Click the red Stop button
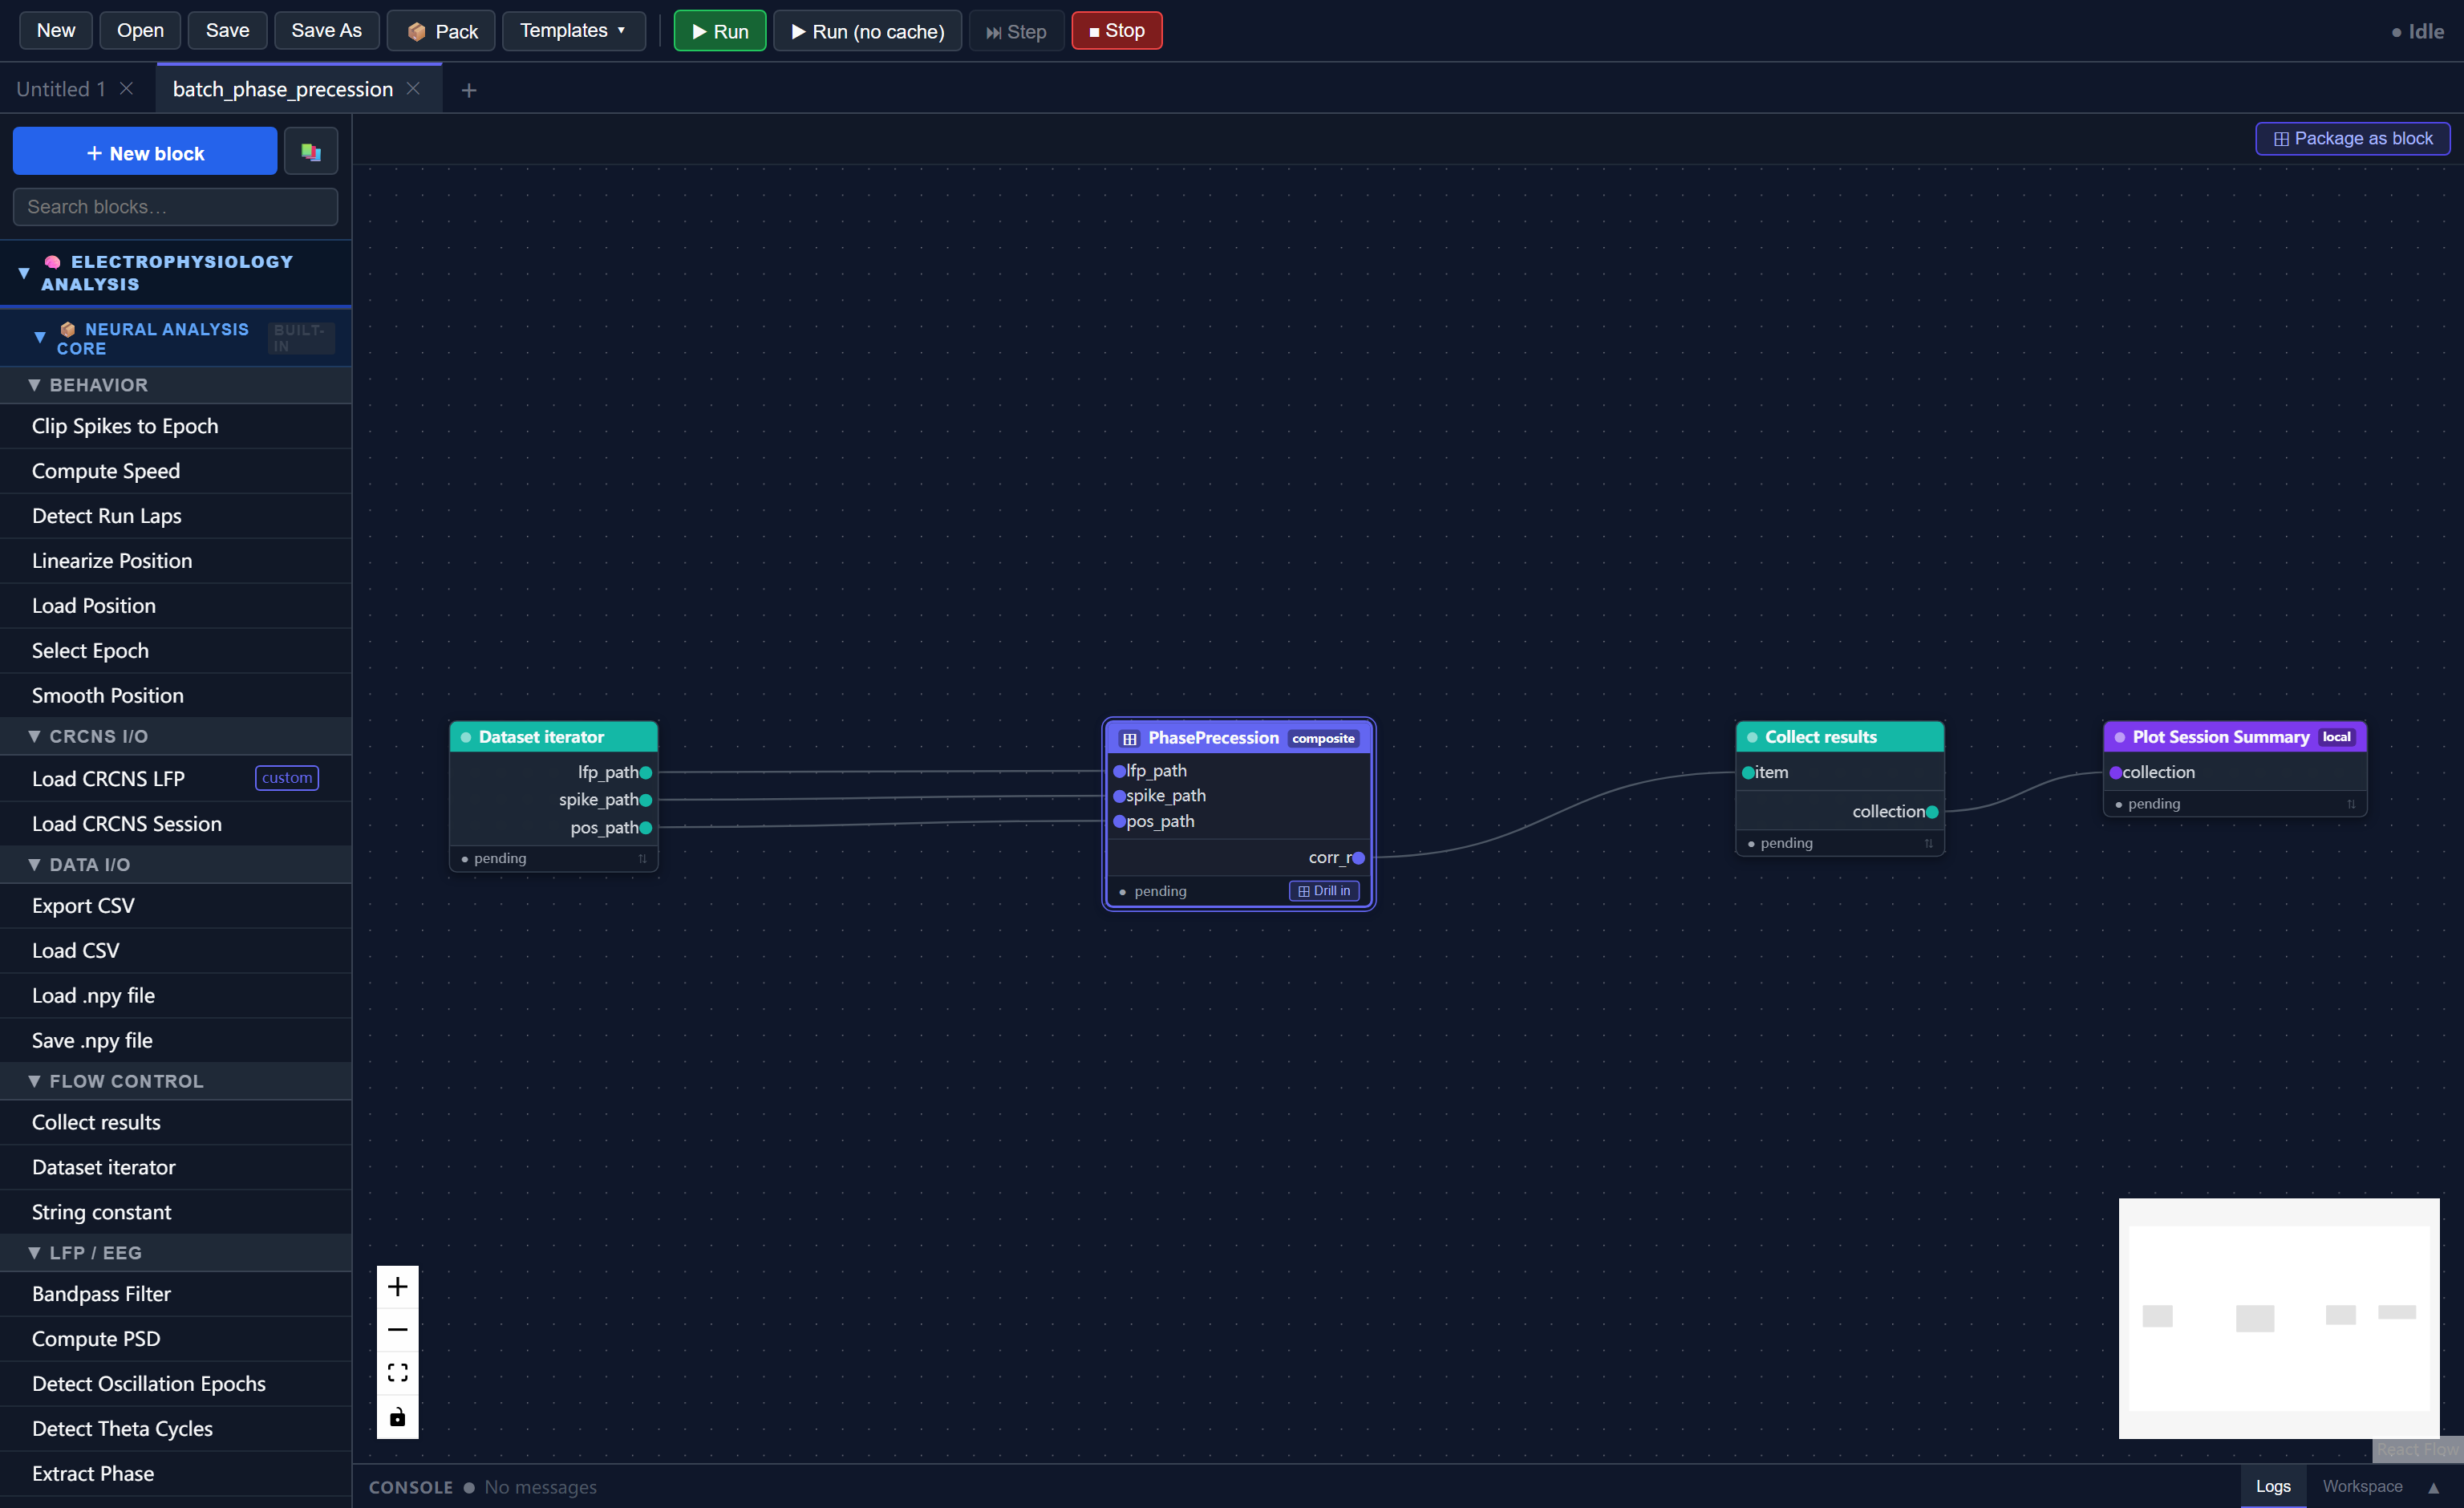This screenshot has width=2464, height=1508. pos(1116,30)
